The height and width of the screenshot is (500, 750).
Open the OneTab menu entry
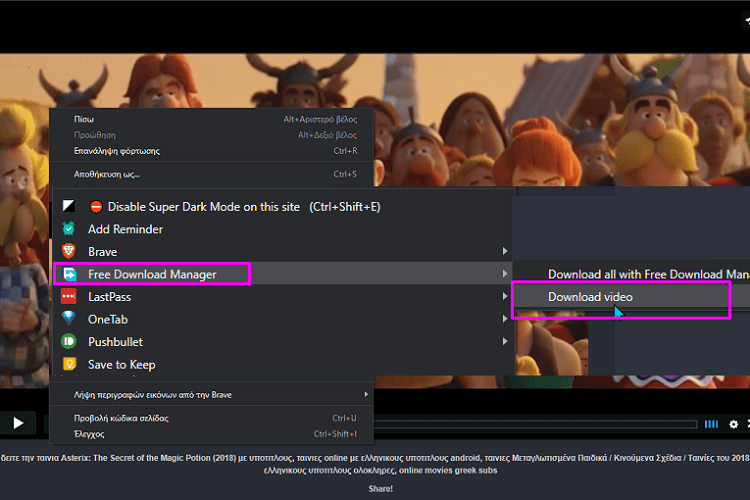point(282,319)
